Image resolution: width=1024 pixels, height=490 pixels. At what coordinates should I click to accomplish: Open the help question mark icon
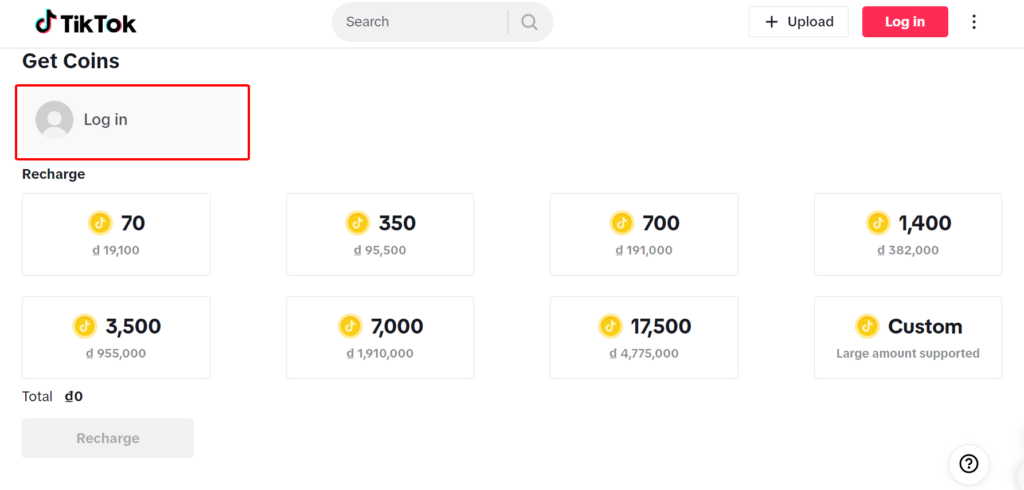tap(968, 464)
